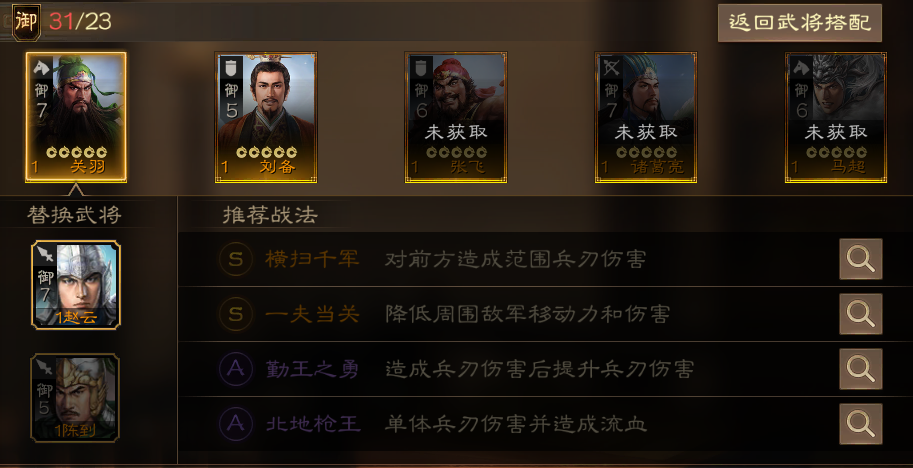Image resolution: width=913 pixels, height=468 pixels.
Task: Open magnifier for 一夫当关 skill
Action: coord(861,314)
